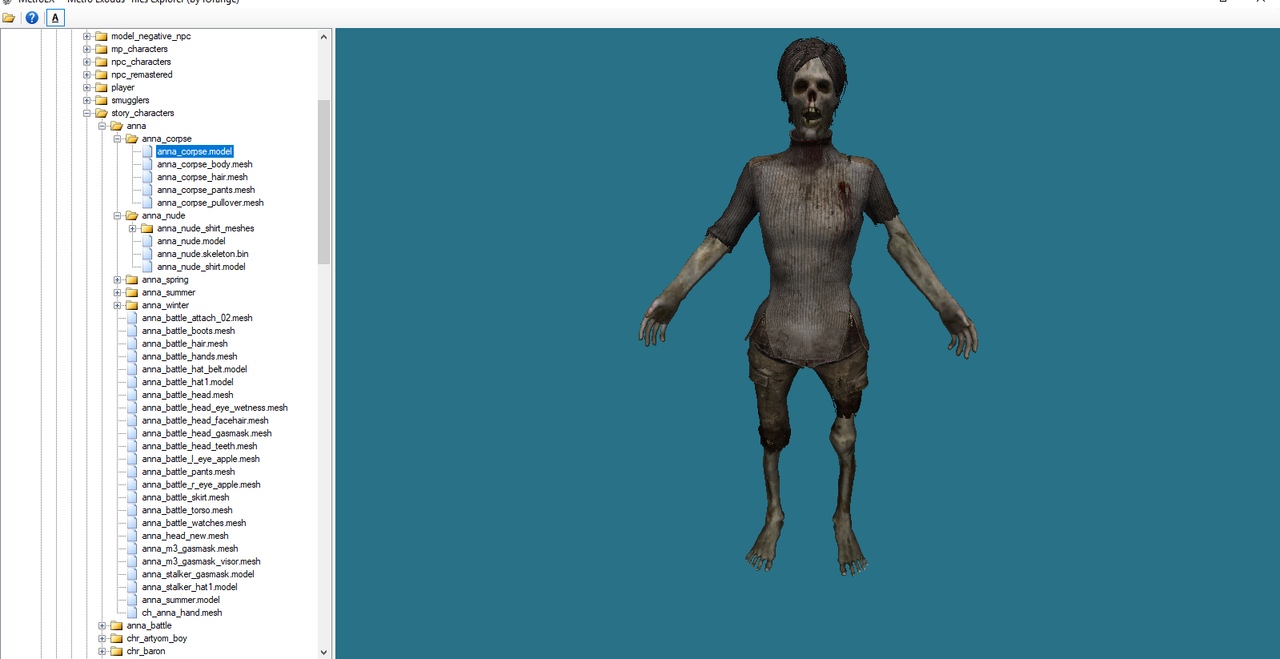1280x659 pixels.
Task: Expand the anna_battle folder
Action: pyautogui.click(x=102, y=626)
